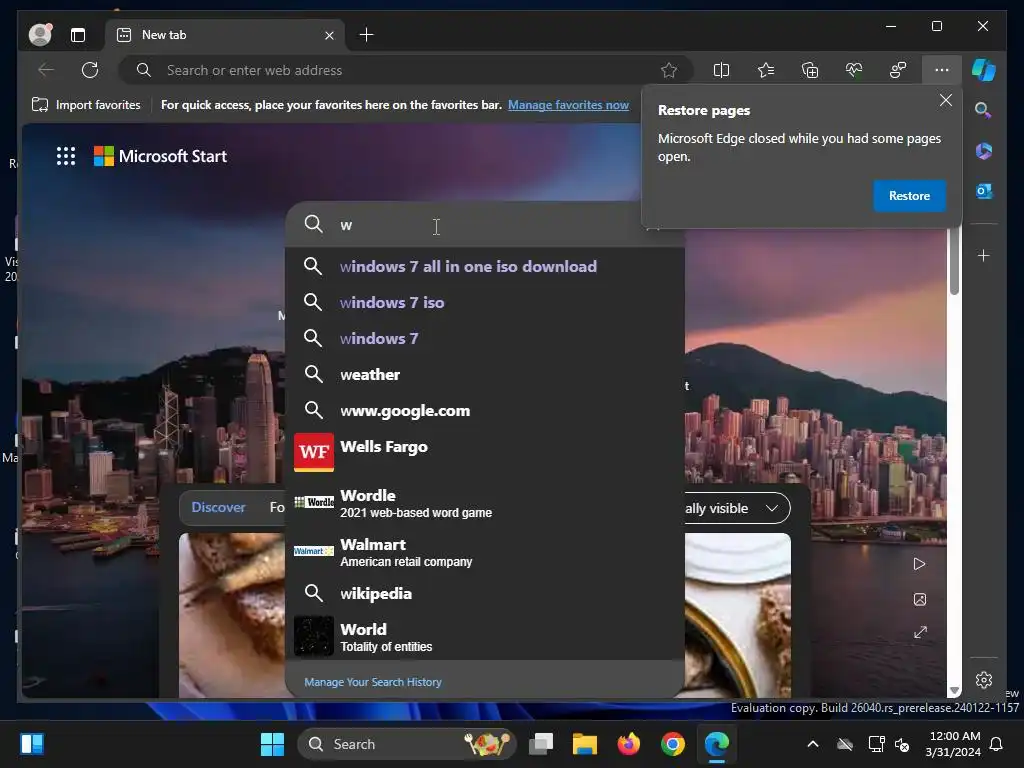This screenshot has height=768, width=1024.
Task: Open a new tab with plus button
Action: point(366,35)
